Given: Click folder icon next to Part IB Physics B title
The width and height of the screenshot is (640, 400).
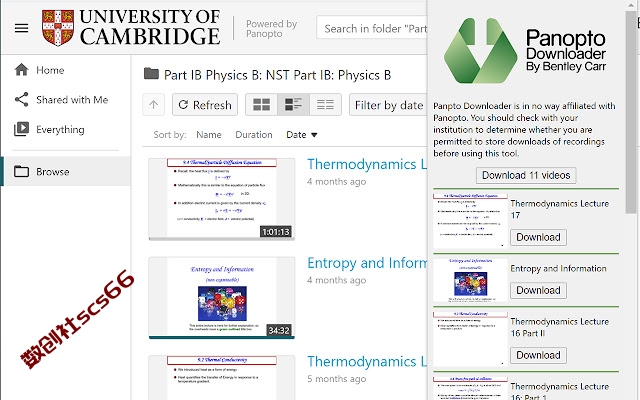Looking at the screenshot, I should pos(151,74).
